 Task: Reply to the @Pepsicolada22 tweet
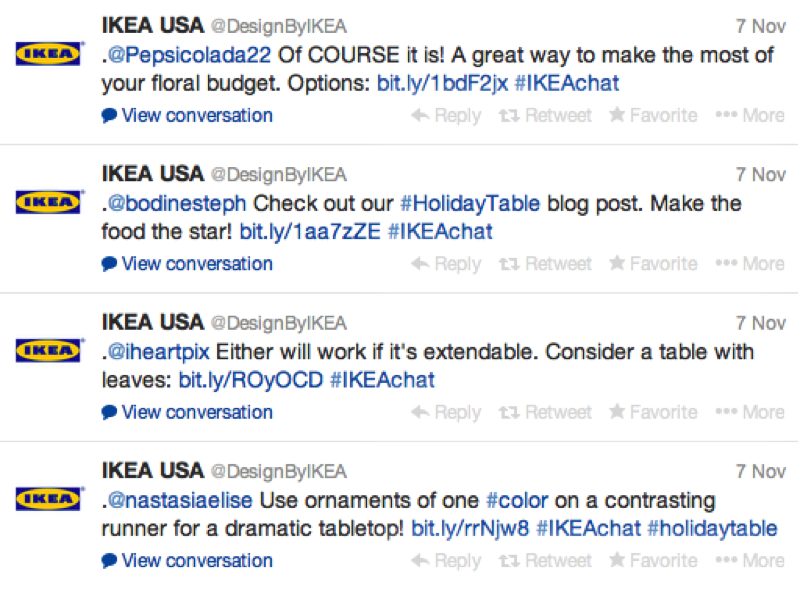click(x=446, y=115)
